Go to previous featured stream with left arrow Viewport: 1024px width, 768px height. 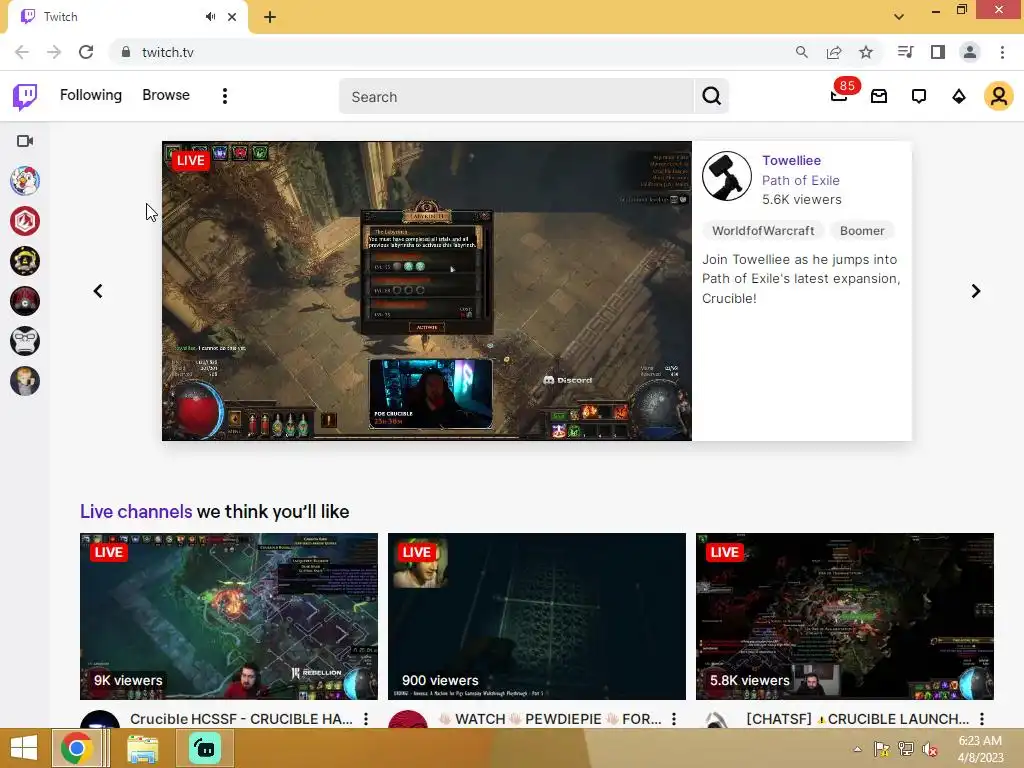click(x=98, y=291)
